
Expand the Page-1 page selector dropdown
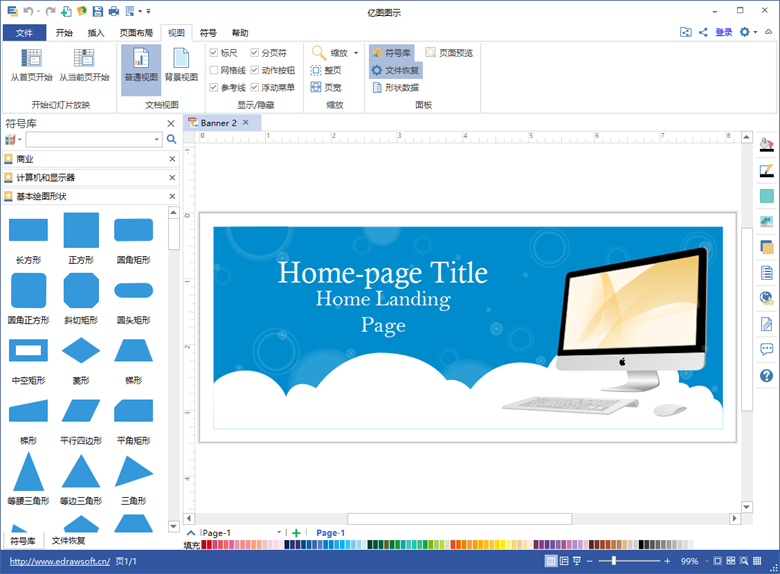[280, 533]
